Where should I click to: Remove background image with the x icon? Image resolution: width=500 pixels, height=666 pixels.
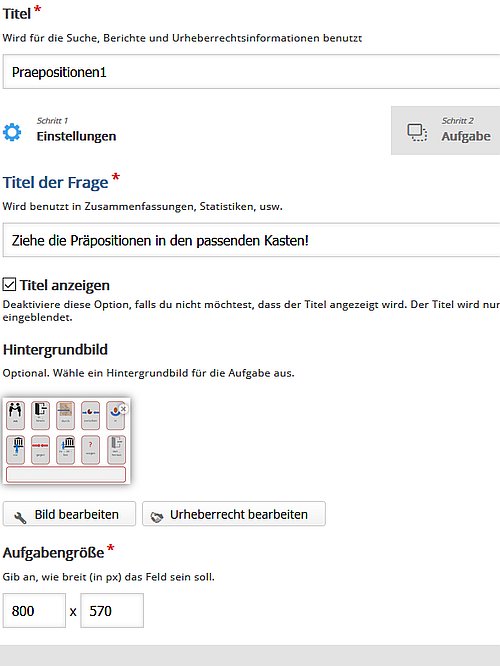point(123,409)
